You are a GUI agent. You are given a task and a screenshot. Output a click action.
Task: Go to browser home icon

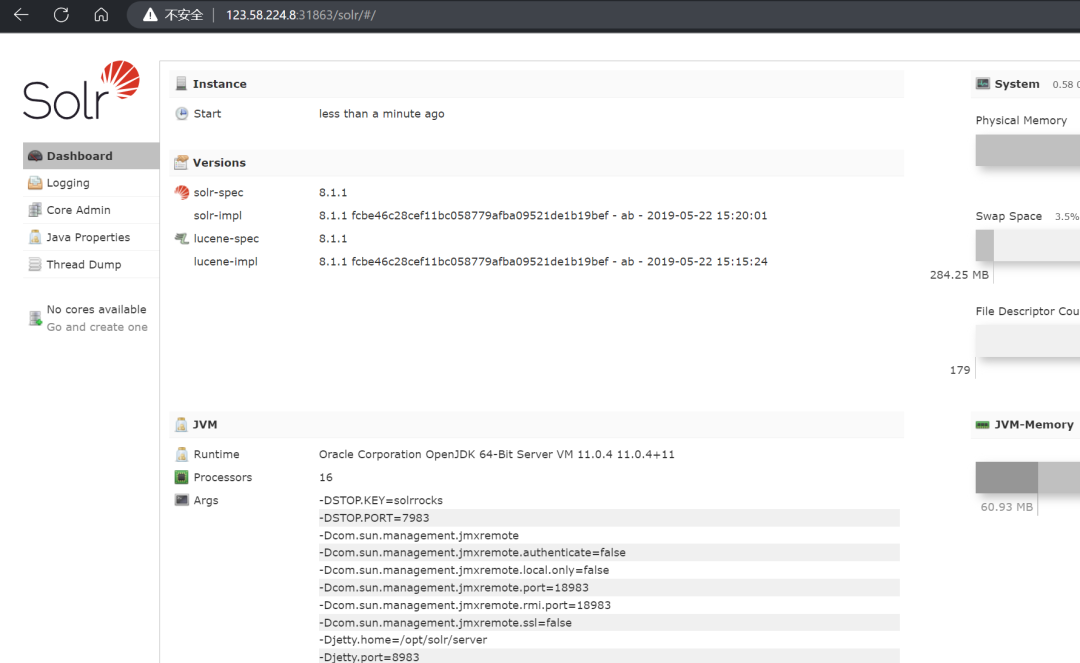(101, 14)
